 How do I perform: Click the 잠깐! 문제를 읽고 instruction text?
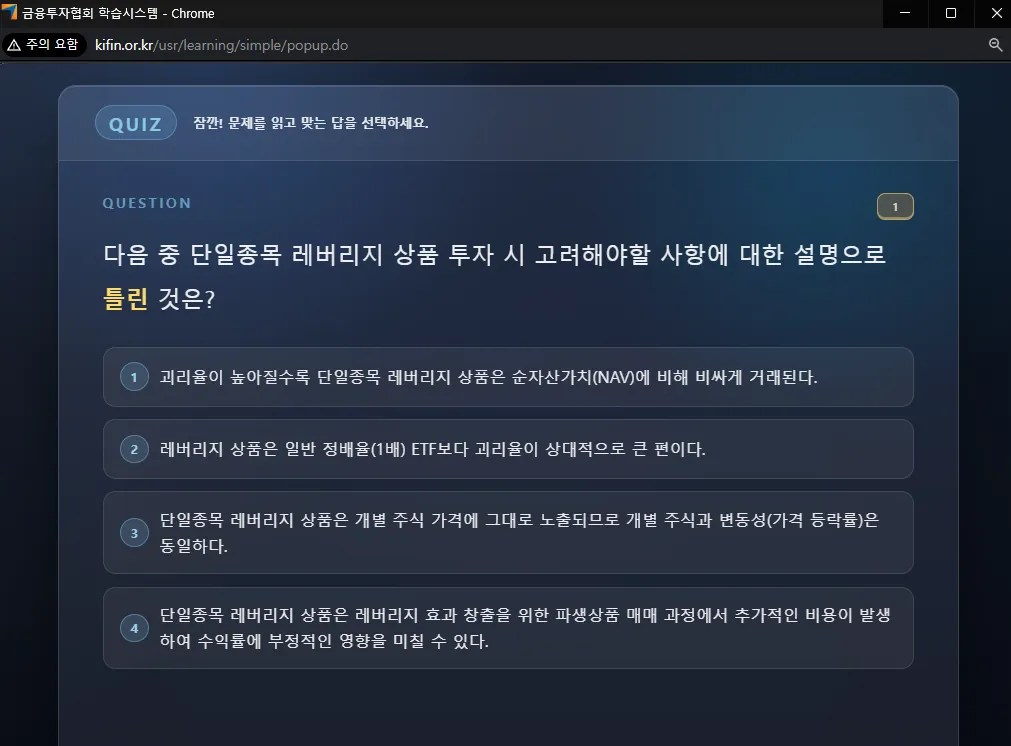pyautogui.click(x=311, y=123)
